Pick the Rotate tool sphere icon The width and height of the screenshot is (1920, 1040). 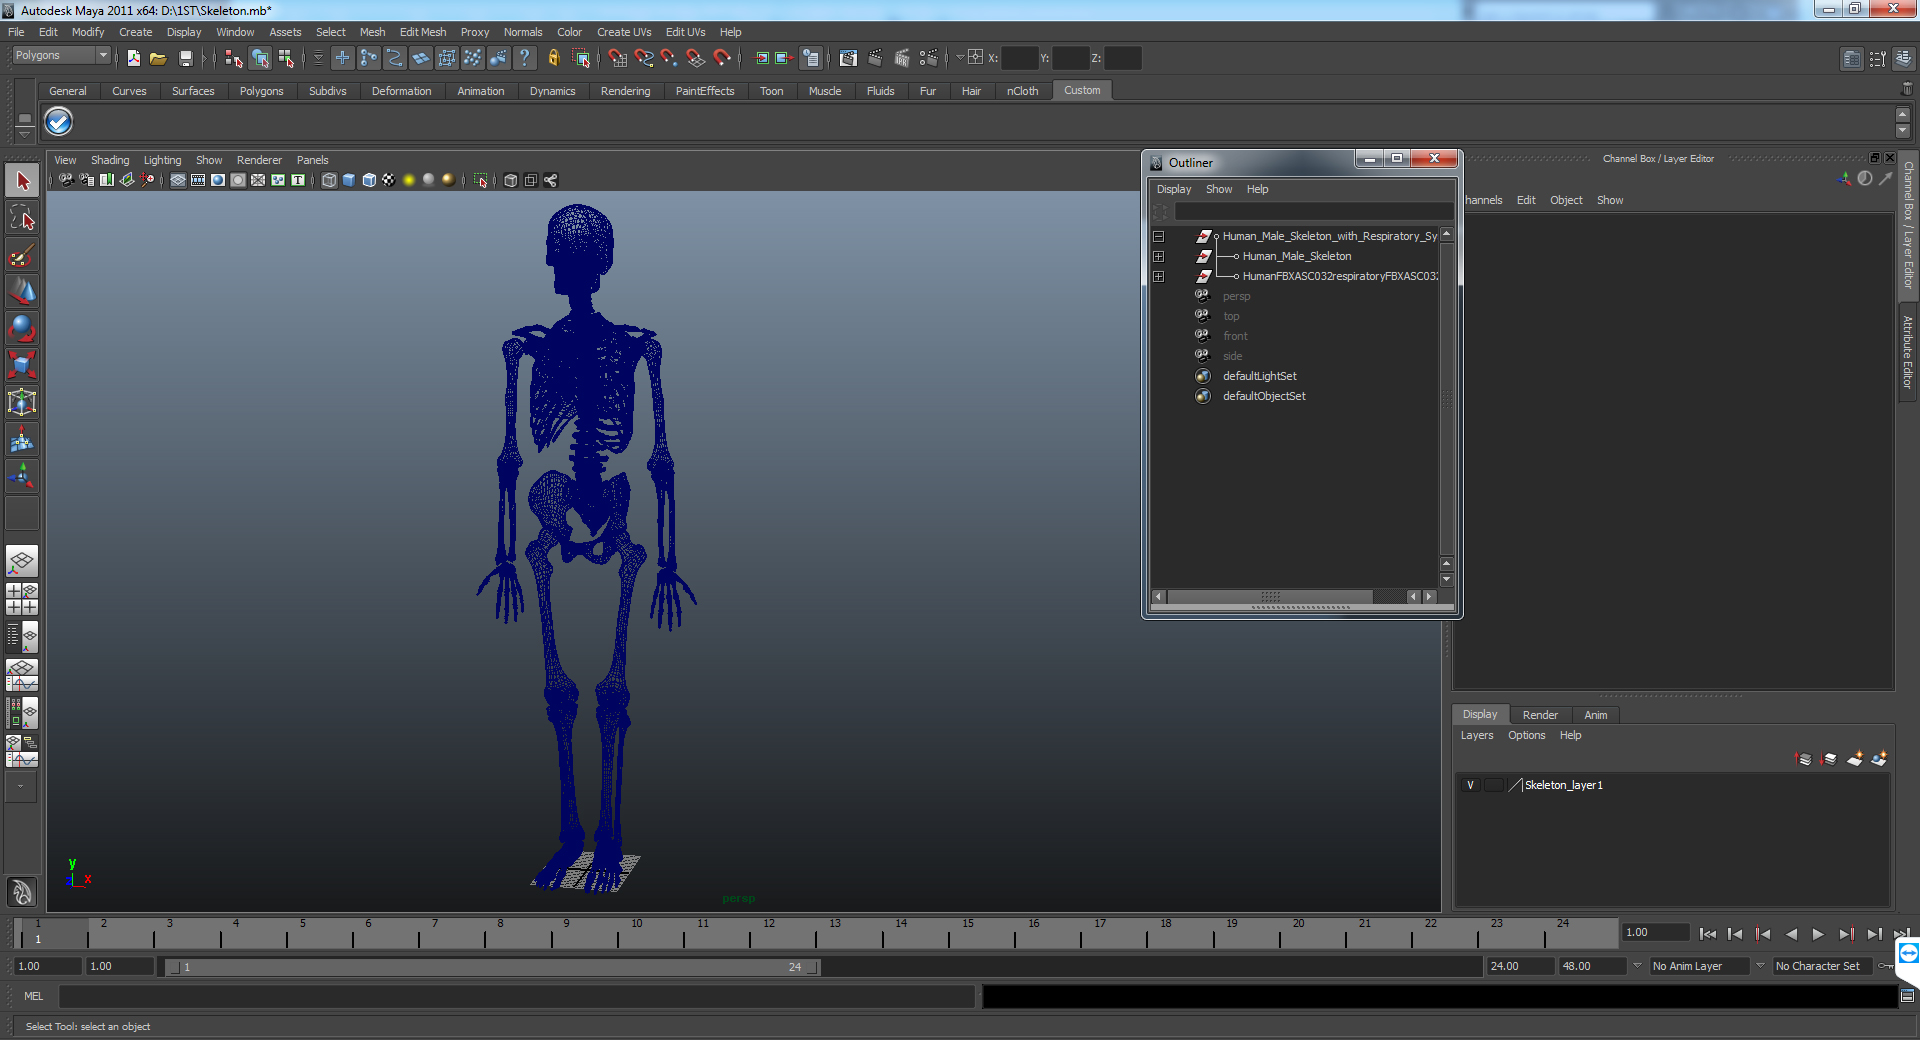click(22, 328)
